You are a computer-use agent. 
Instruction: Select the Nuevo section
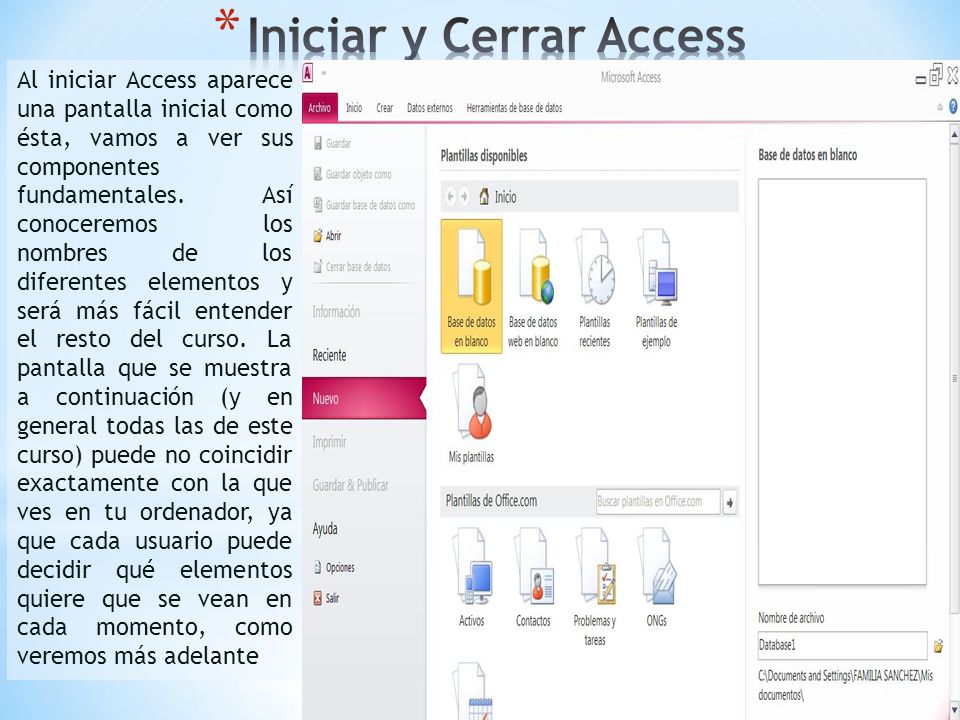pos(364,399)
